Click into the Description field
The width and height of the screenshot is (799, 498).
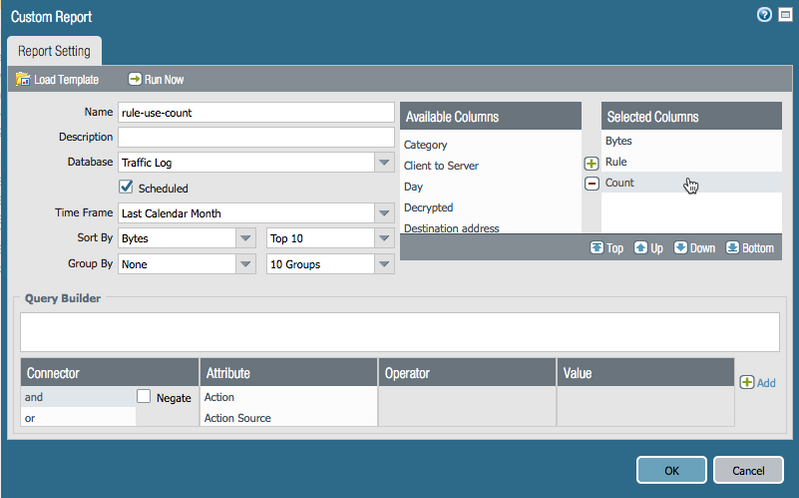tap(256, 137)
